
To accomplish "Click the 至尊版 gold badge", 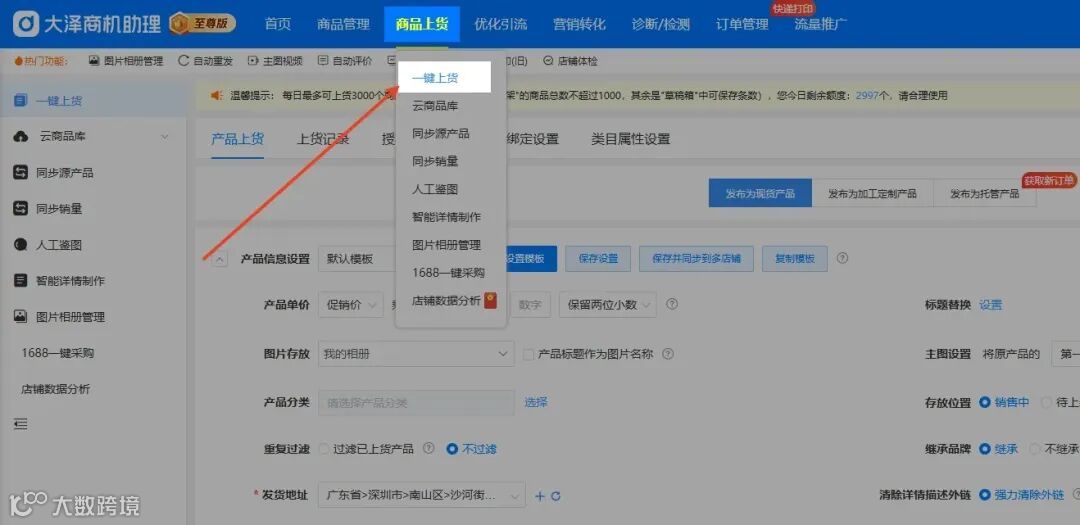I will coord(202,23).
